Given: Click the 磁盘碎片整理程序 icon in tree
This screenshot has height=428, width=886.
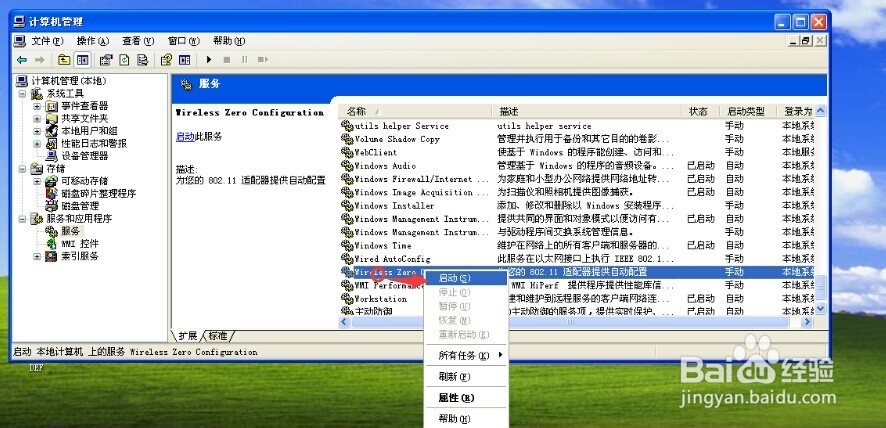Looking at the screenshot, I should pos(51,193).
